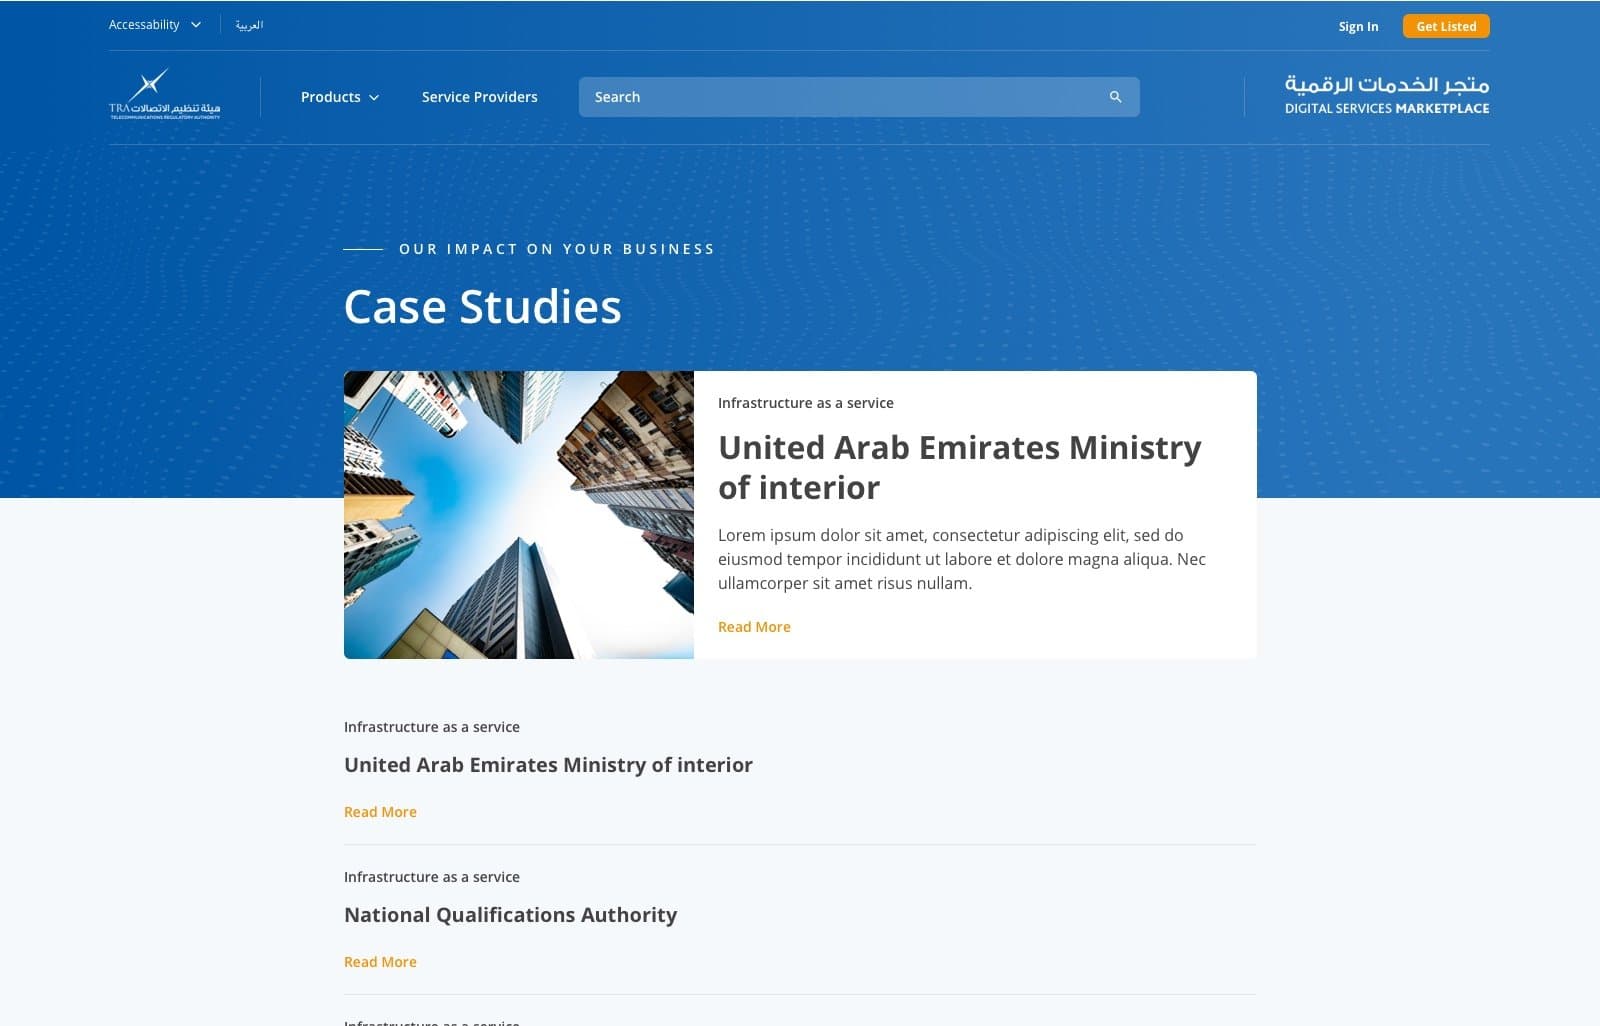The image size is (1600, 1026).
Task: Open 'United Arab Emirates Ministry of interior' list title
Action: point(548,765)
